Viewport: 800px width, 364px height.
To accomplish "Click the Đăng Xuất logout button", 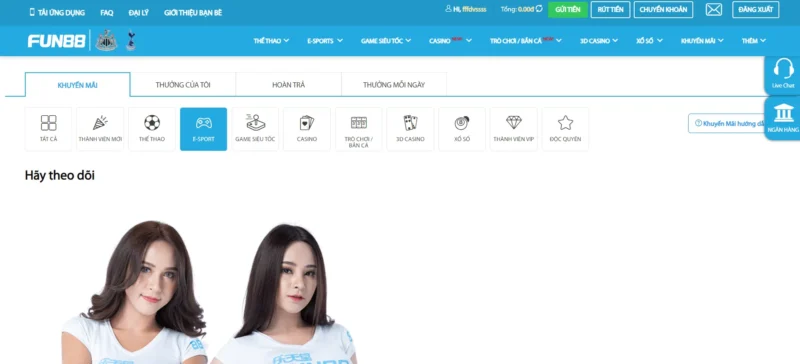I will [756, 10].
